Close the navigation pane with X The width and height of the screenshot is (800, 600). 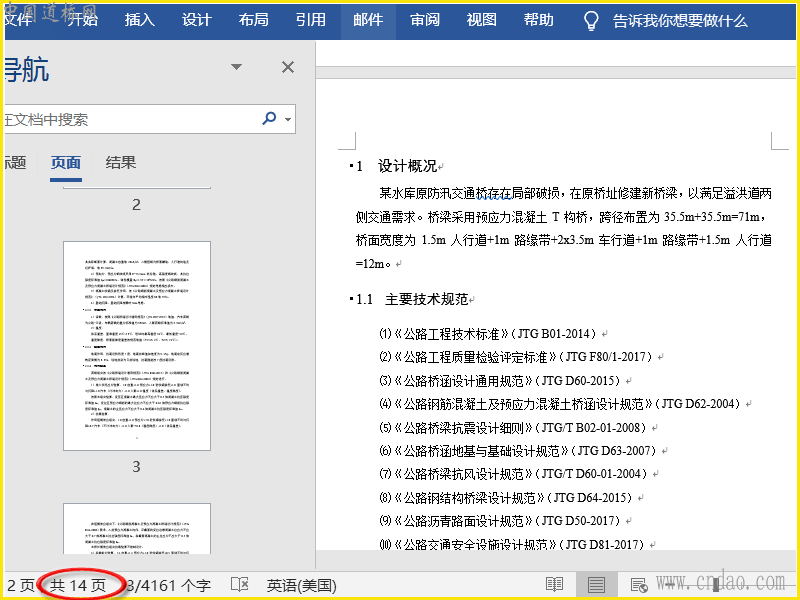coord(288,67)
